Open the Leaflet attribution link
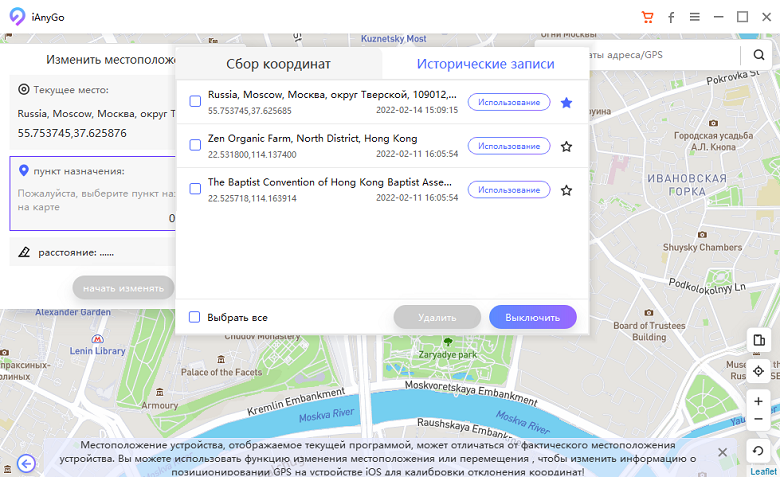 (764, 471)
